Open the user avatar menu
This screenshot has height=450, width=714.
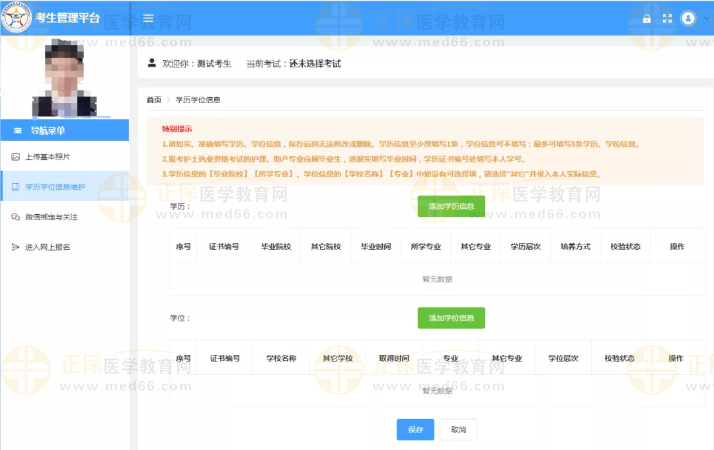pyautogui.click(x=688, y=18)
